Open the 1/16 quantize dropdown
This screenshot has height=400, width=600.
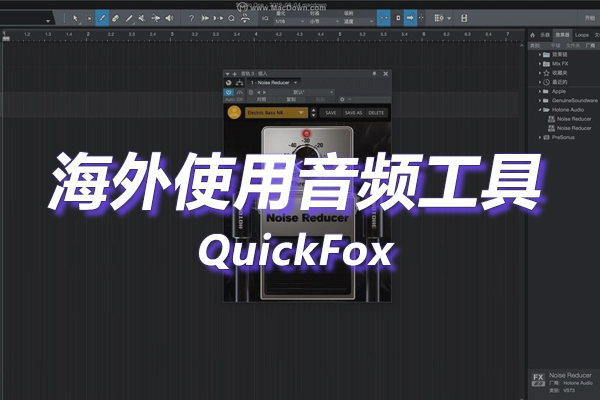tap(290, 21)
